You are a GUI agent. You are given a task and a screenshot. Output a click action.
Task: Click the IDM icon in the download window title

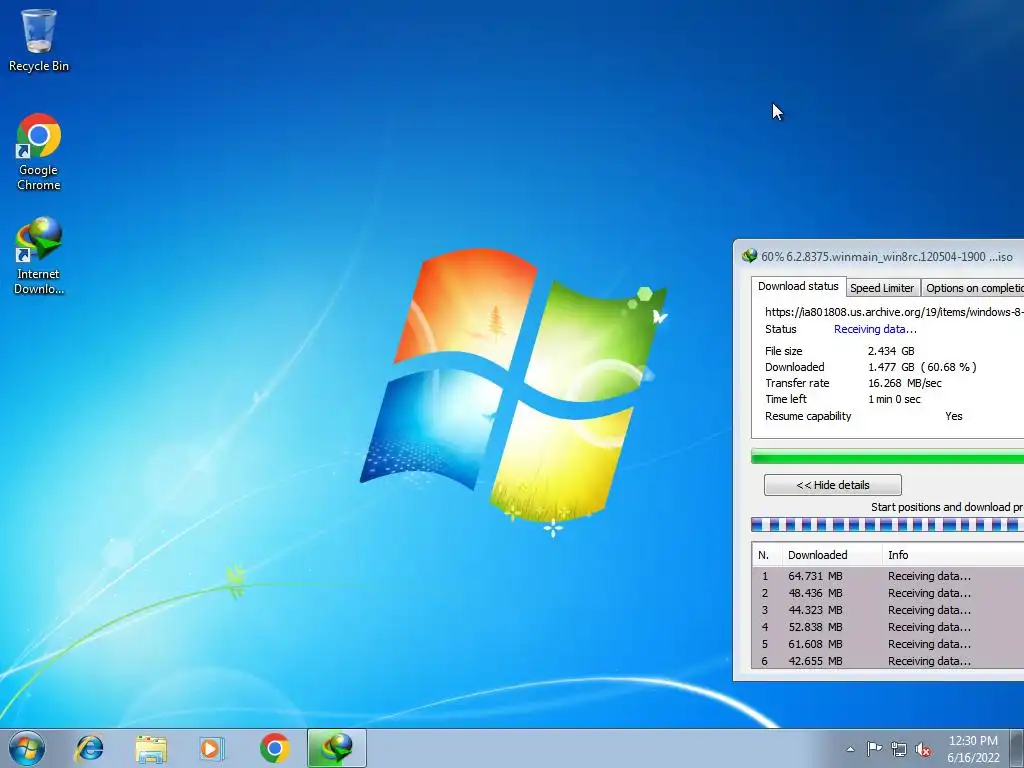[749, 256]
